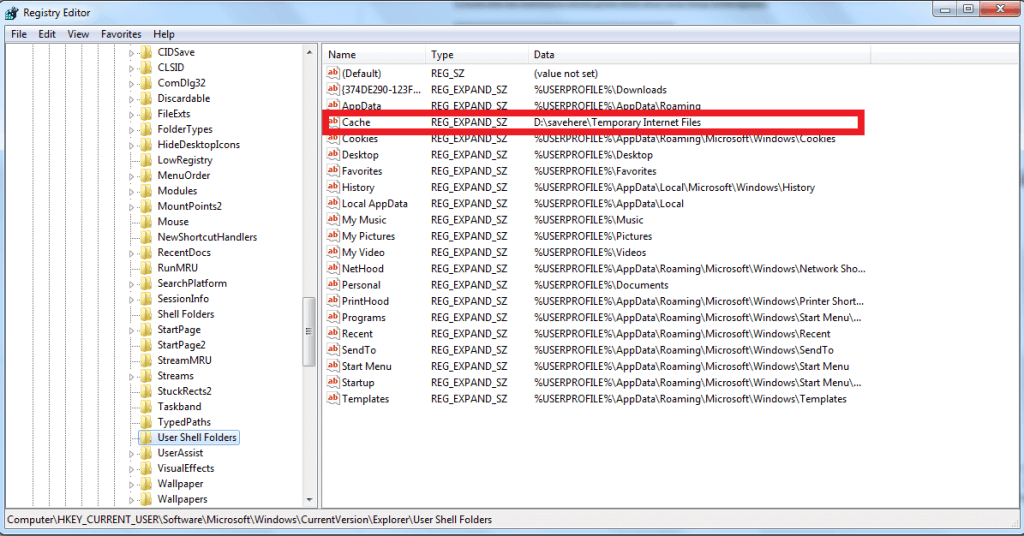Click the Desktop value string icon
This screenshot has width=1024, height=536.
[x=333, y=155]
